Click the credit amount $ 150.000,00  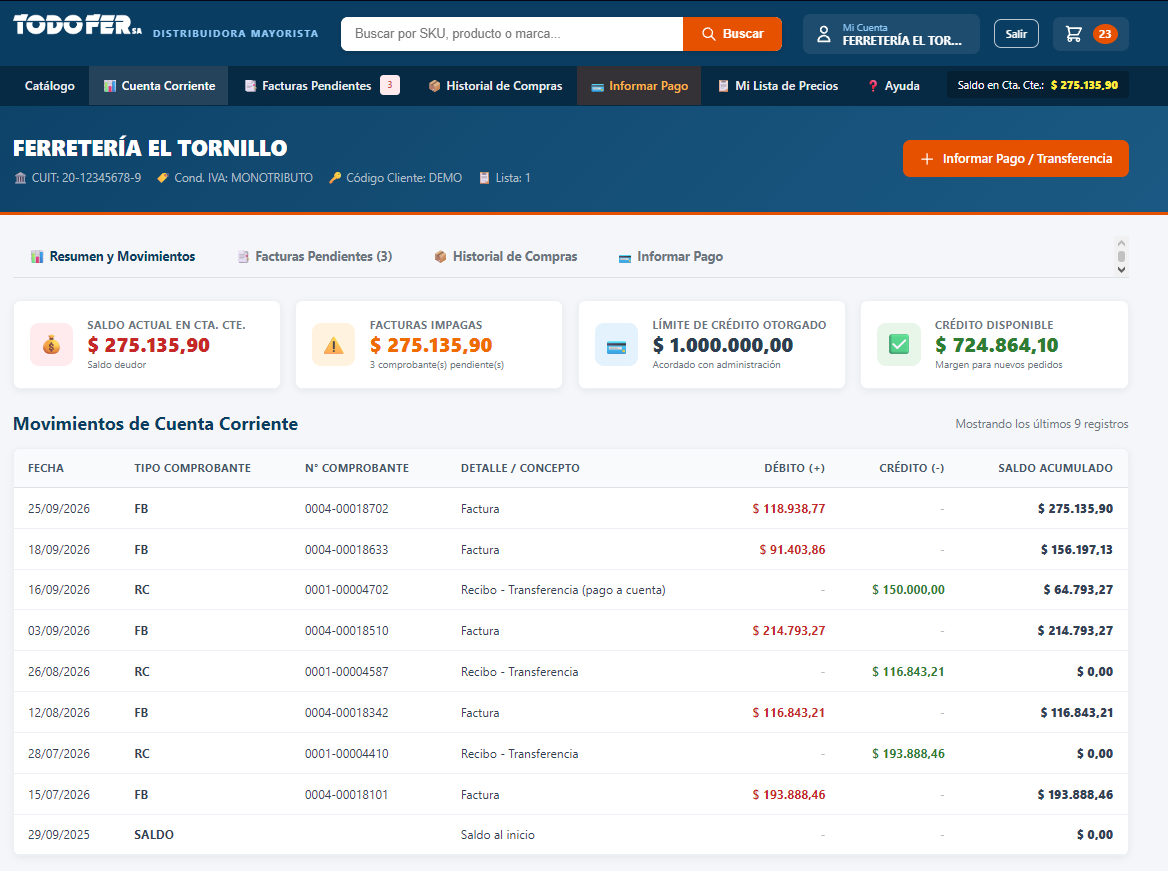pyautogui.click(x=908, y=590)
